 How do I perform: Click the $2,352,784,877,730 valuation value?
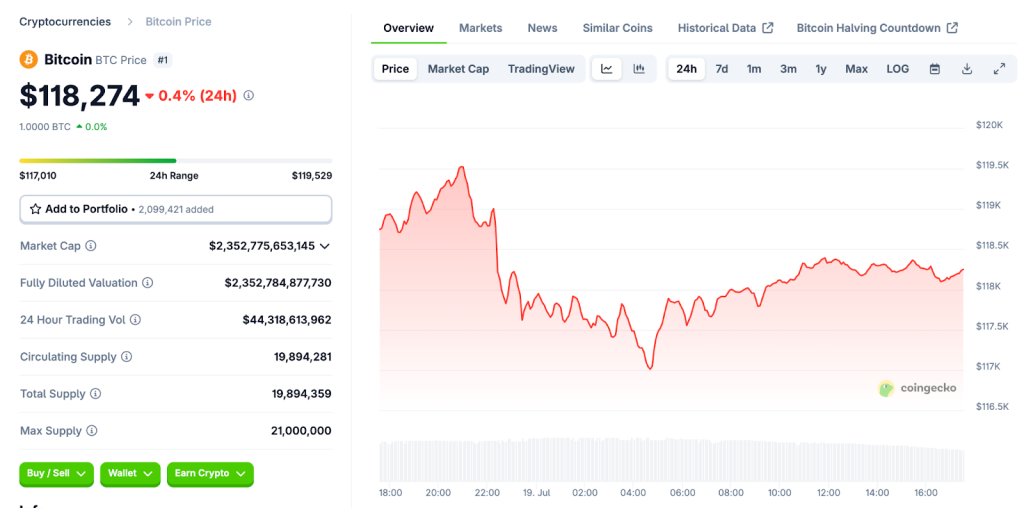pos(278,283)
